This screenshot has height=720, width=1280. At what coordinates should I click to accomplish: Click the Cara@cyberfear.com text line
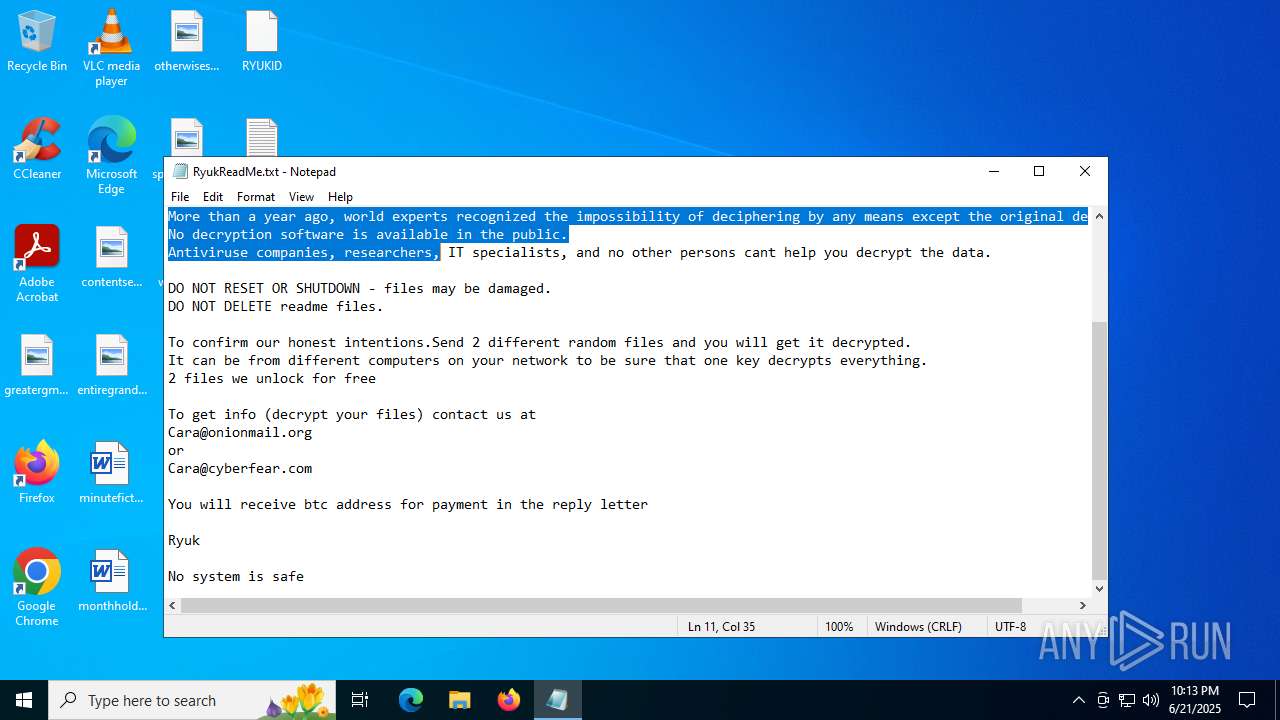[x=240, y=468]
